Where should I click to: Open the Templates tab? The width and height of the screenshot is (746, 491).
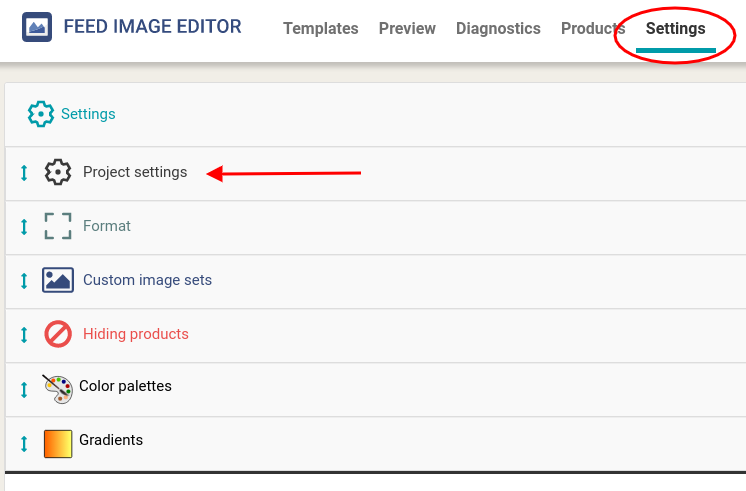[x=321, y=29]
